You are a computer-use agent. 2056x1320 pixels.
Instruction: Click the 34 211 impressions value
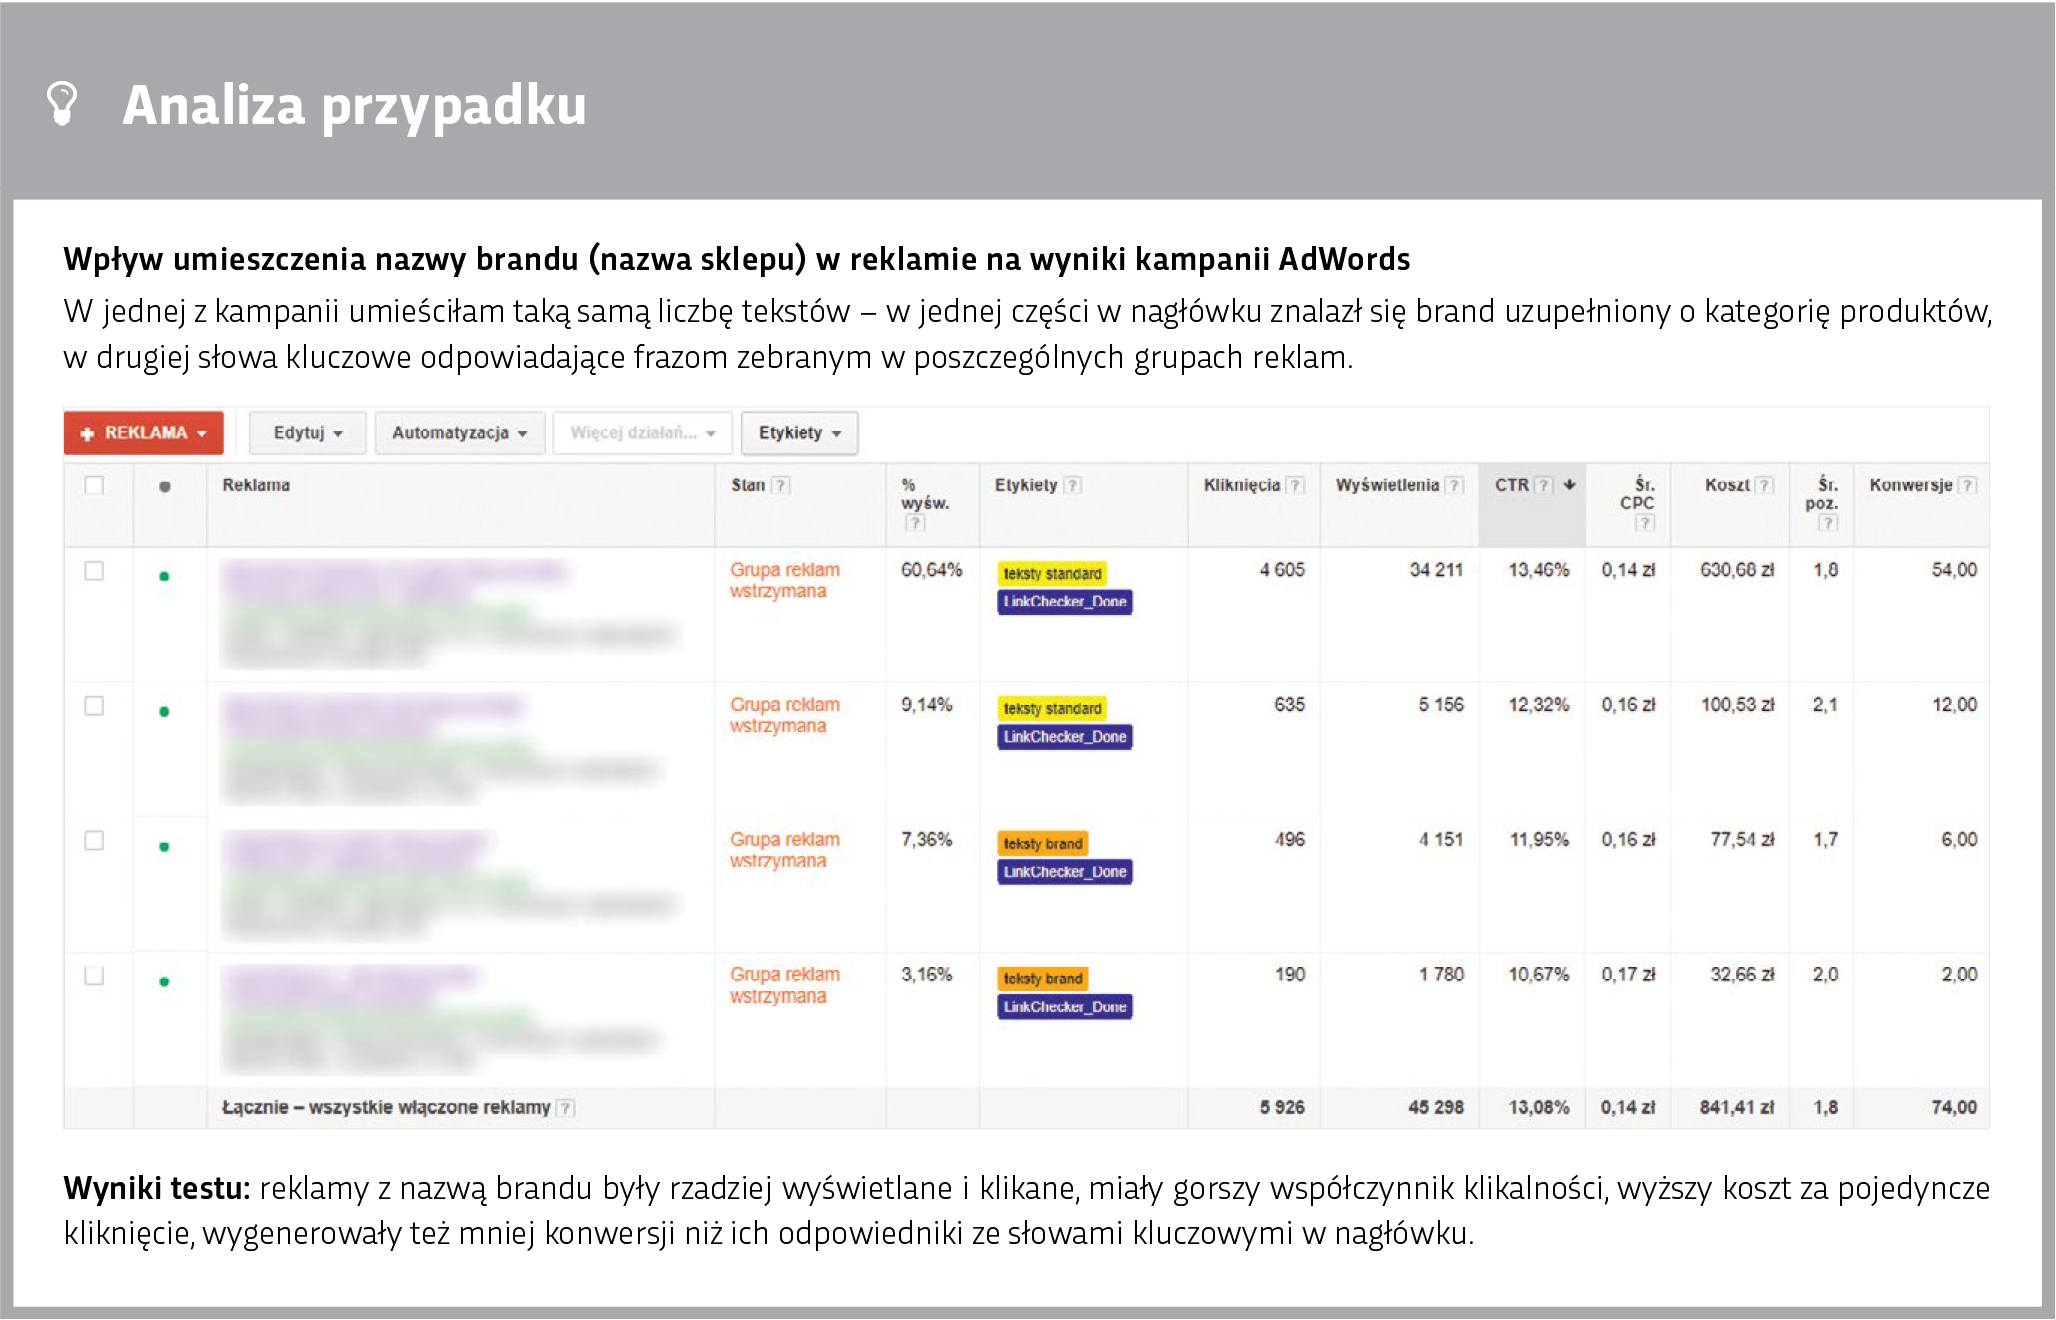click(x=1436, y=570)
